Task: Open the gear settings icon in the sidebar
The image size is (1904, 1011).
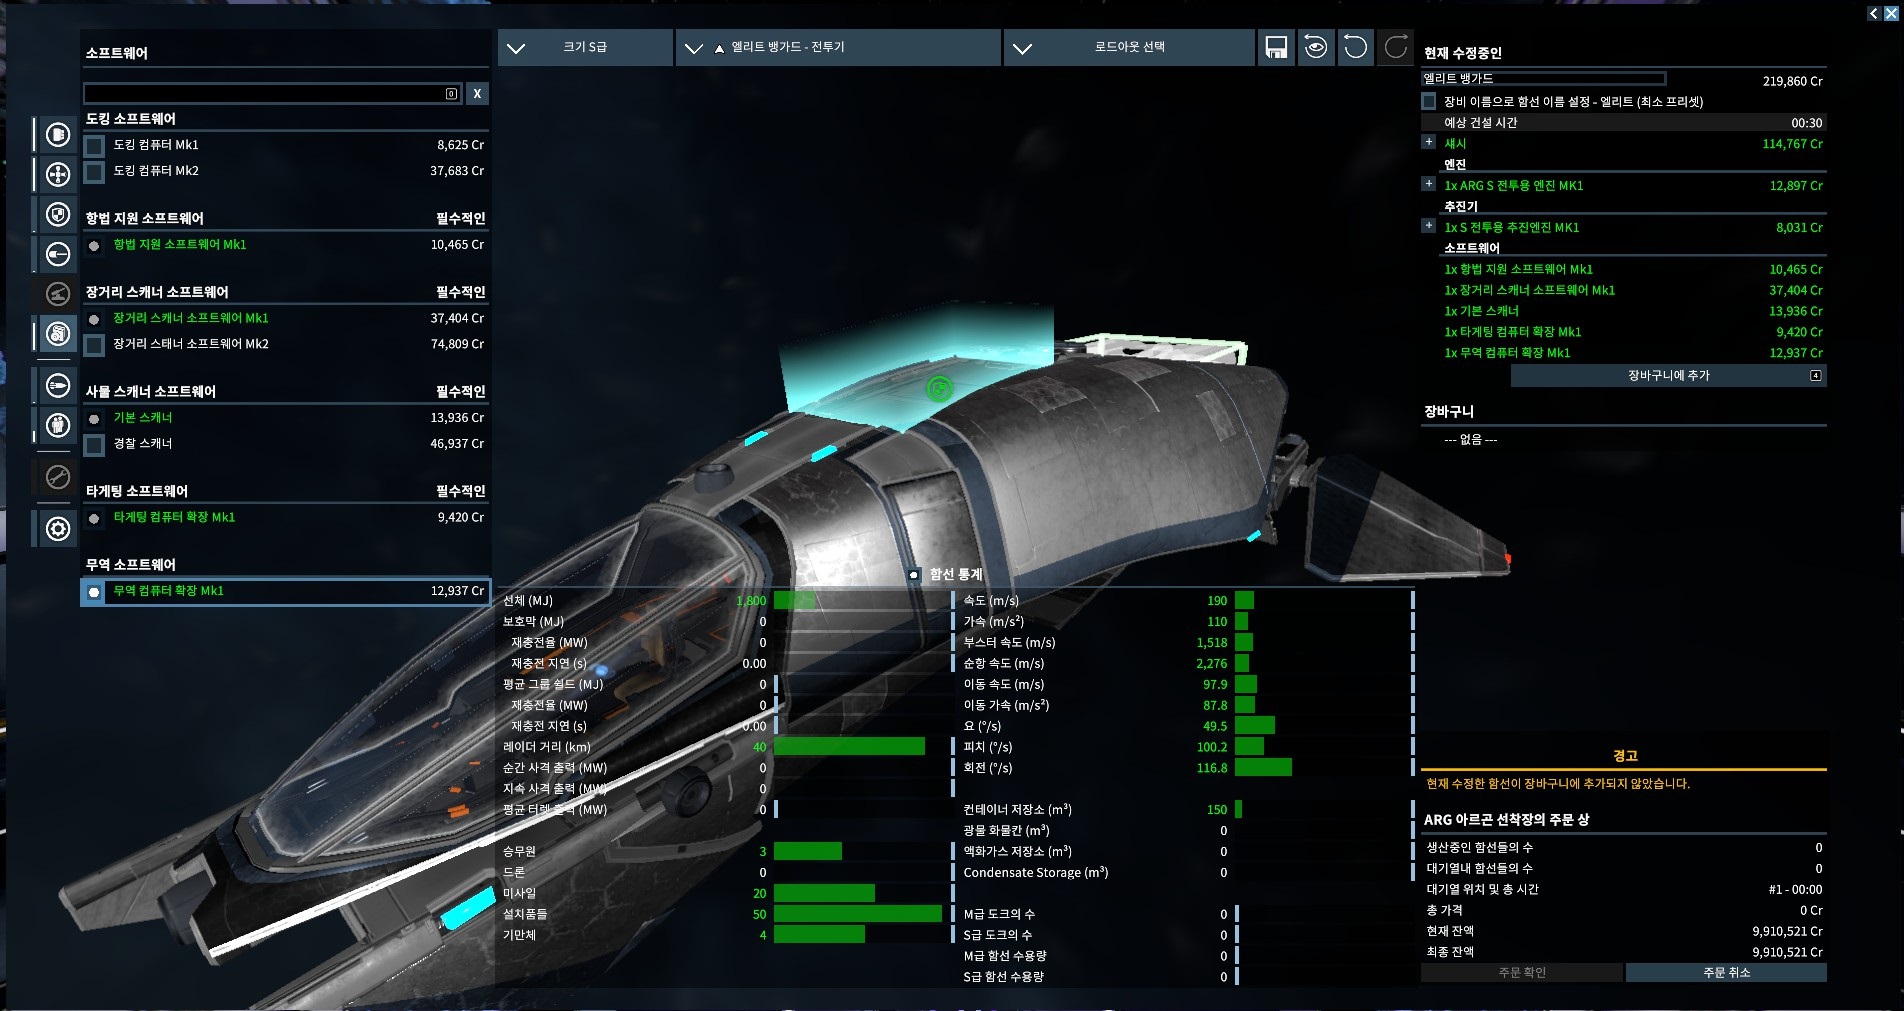Action: pyautogui.click(x=58, y=529)
